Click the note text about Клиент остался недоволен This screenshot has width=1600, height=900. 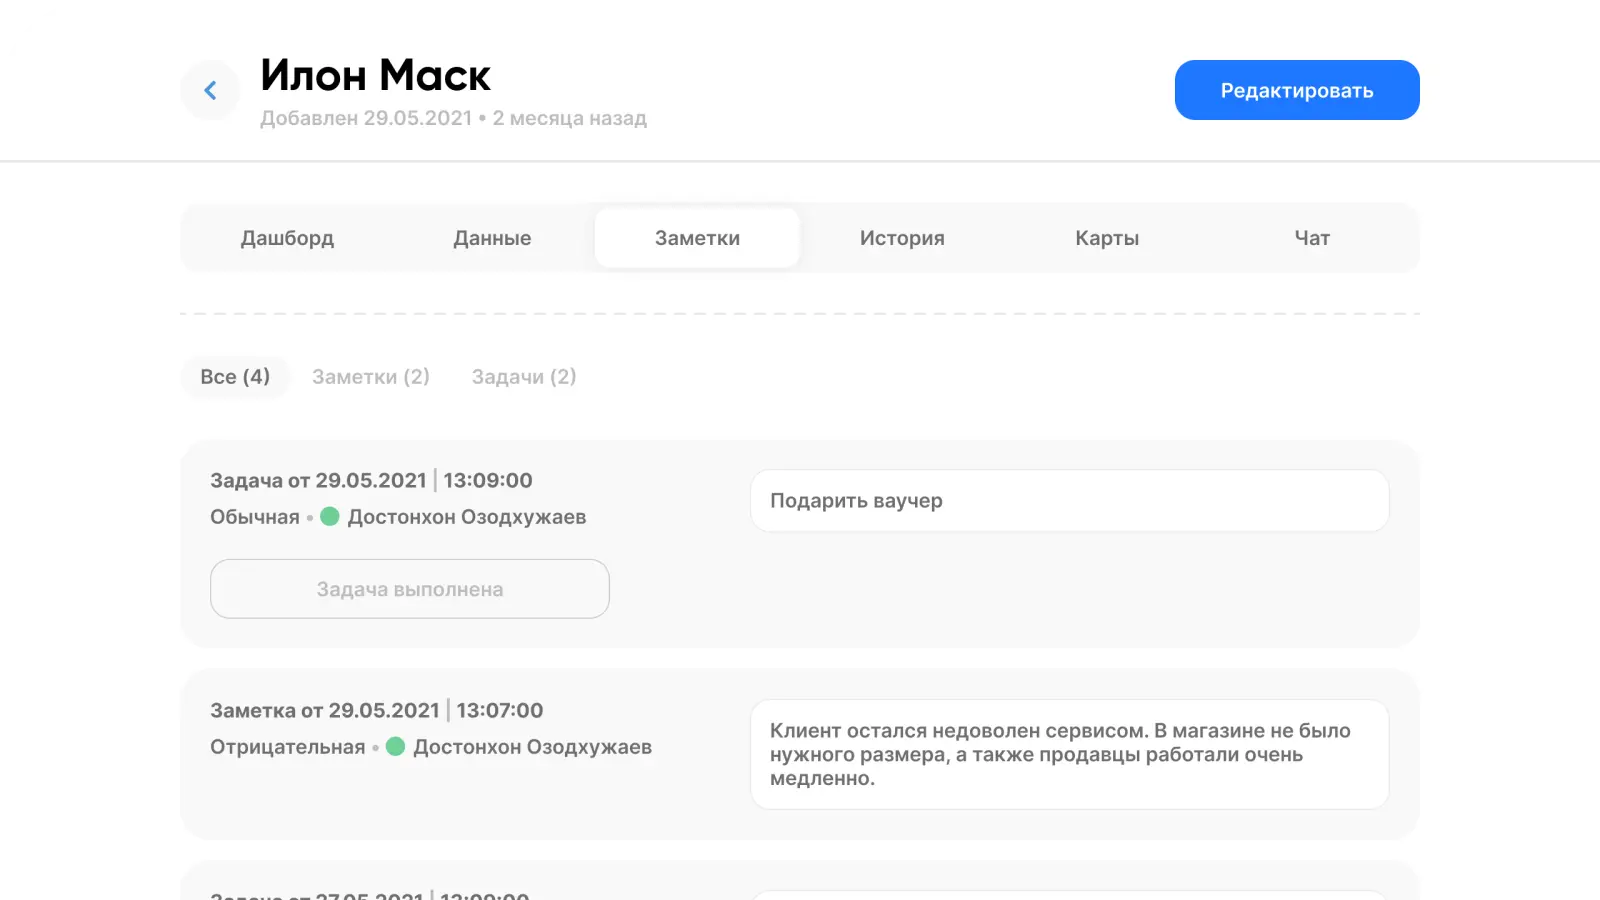coord(1070,754)
